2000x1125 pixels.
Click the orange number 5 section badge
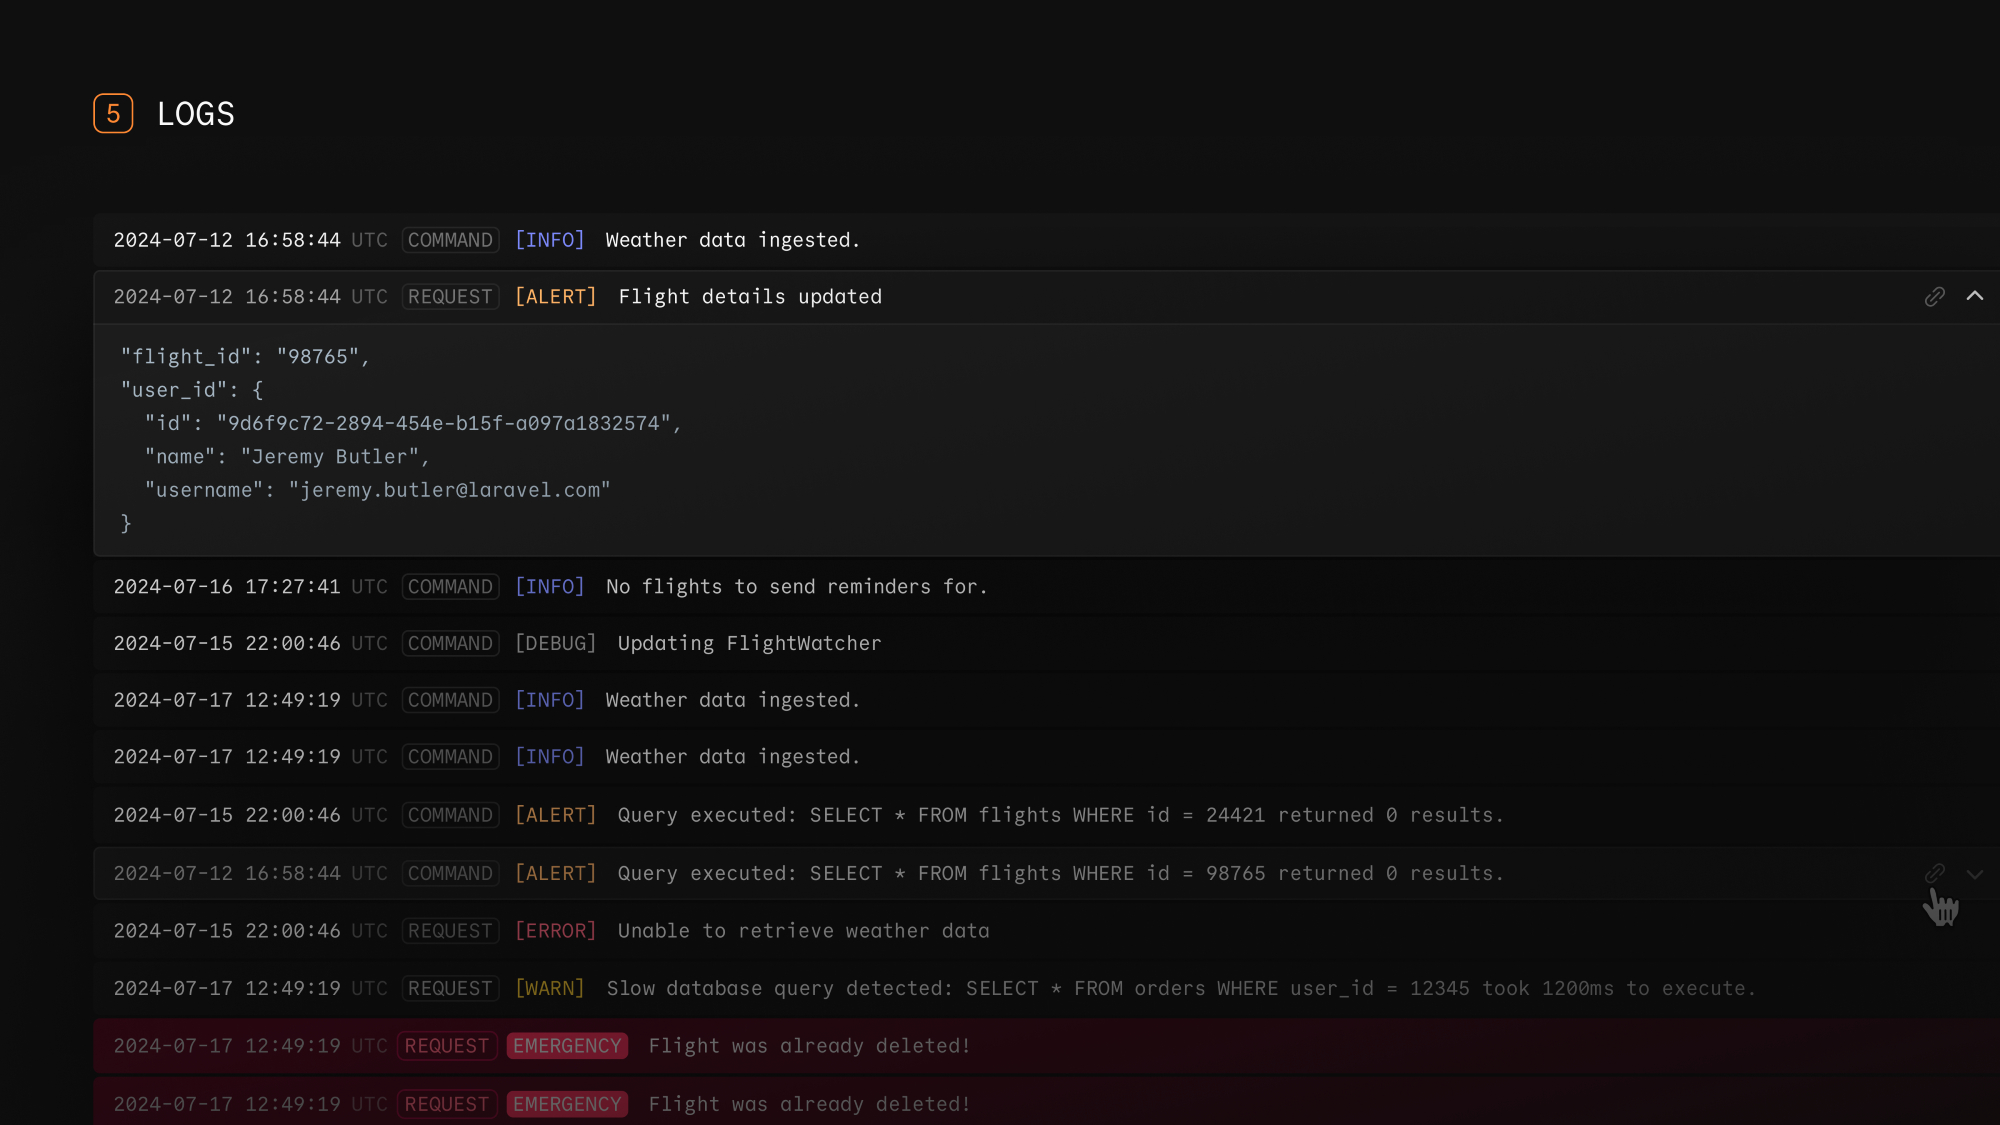click(113, 114)
